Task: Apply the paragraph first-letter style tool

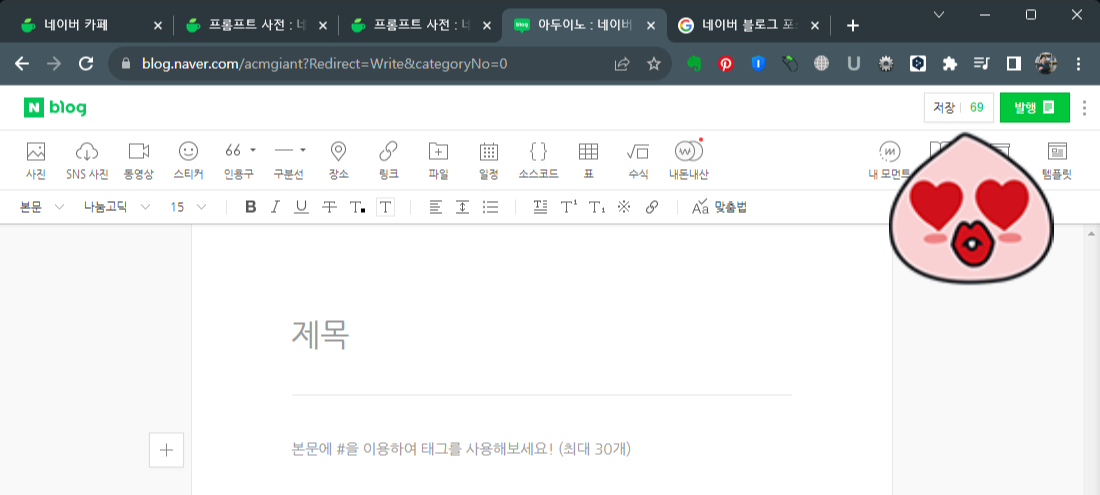Action: click(x=539, y=206)
